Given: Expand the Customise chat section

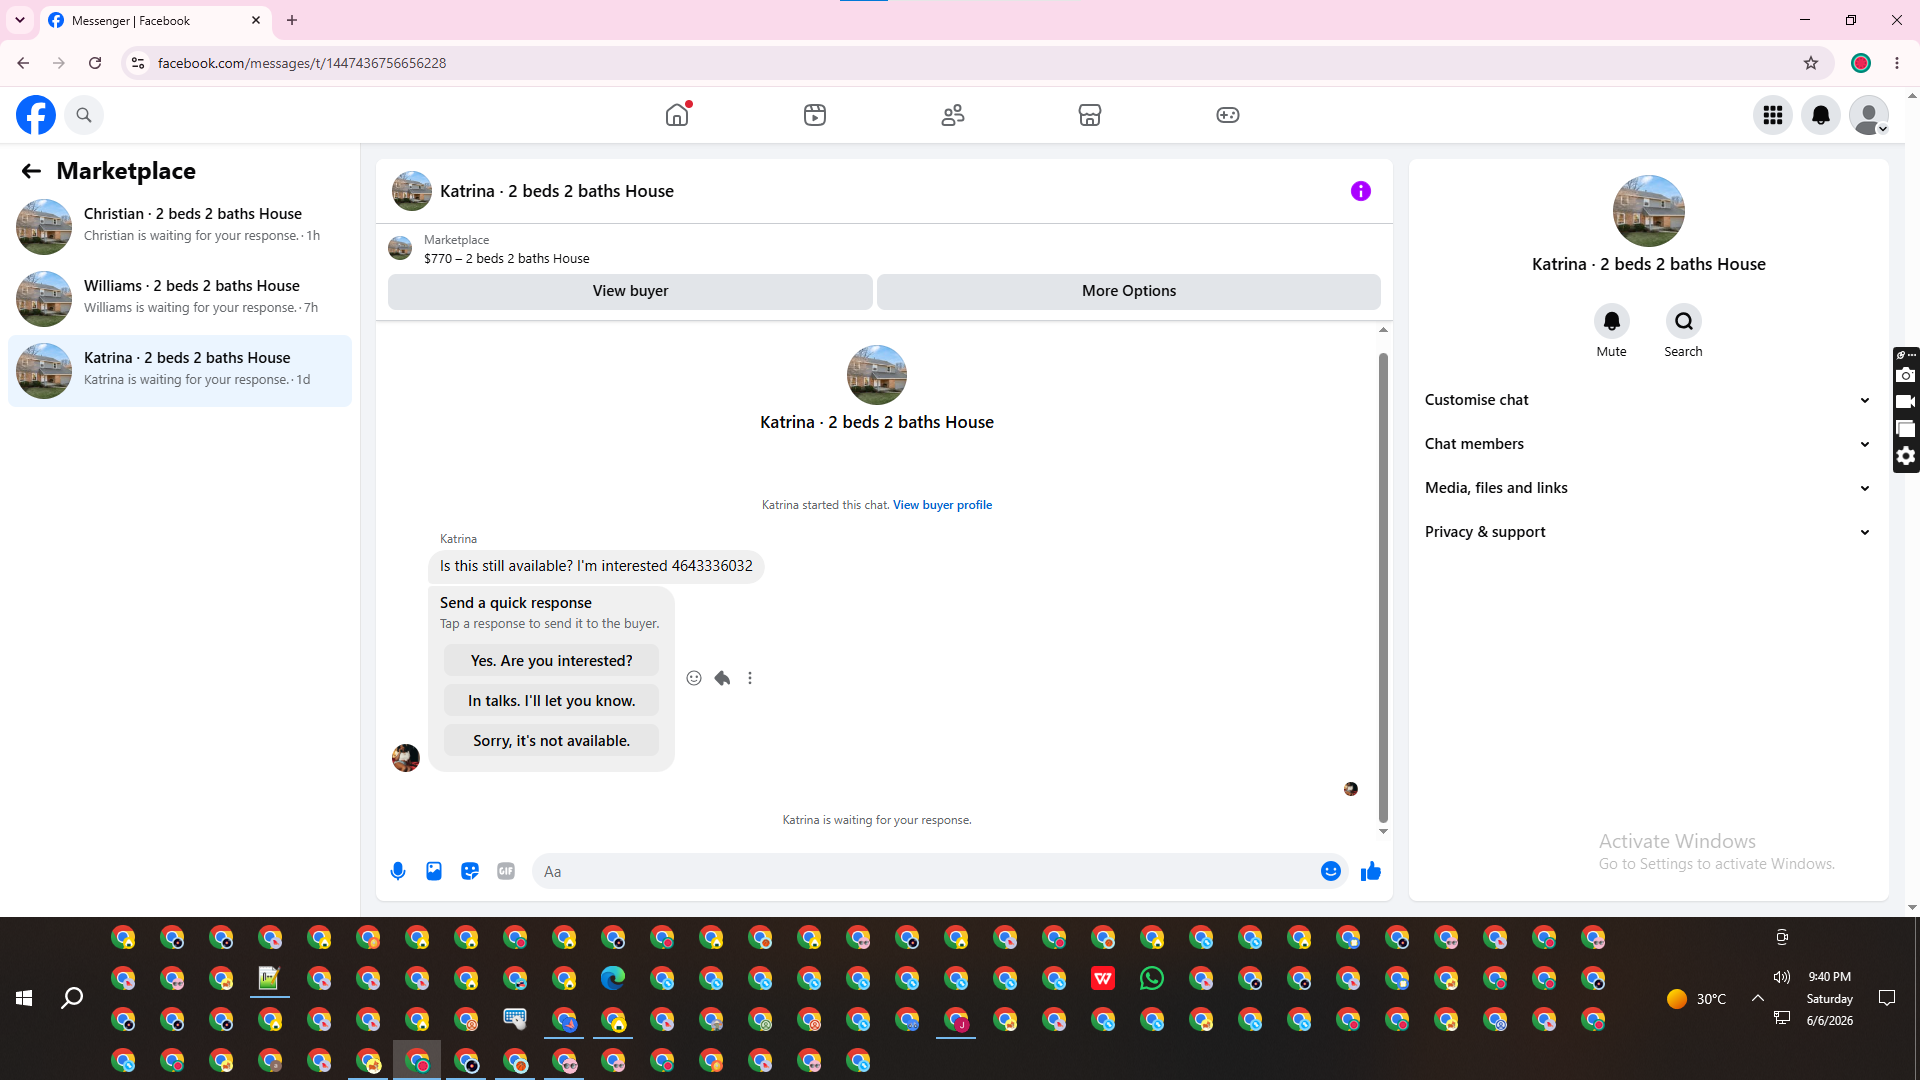Looking at the screenshot, I should (1648, 400).
